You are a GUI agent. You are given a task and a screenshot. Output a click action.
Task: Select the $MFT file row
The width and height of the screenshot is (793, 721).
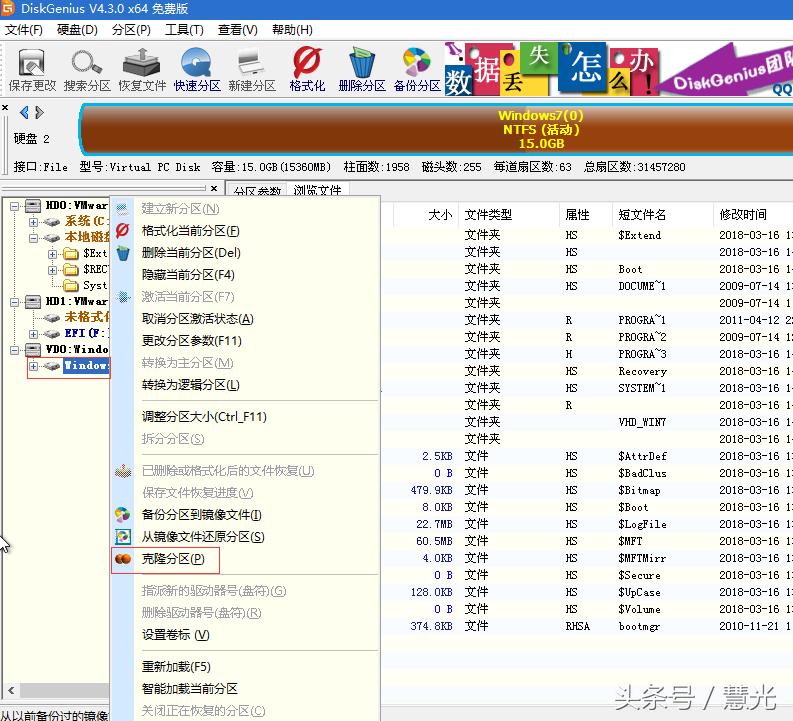pos(587,542)
